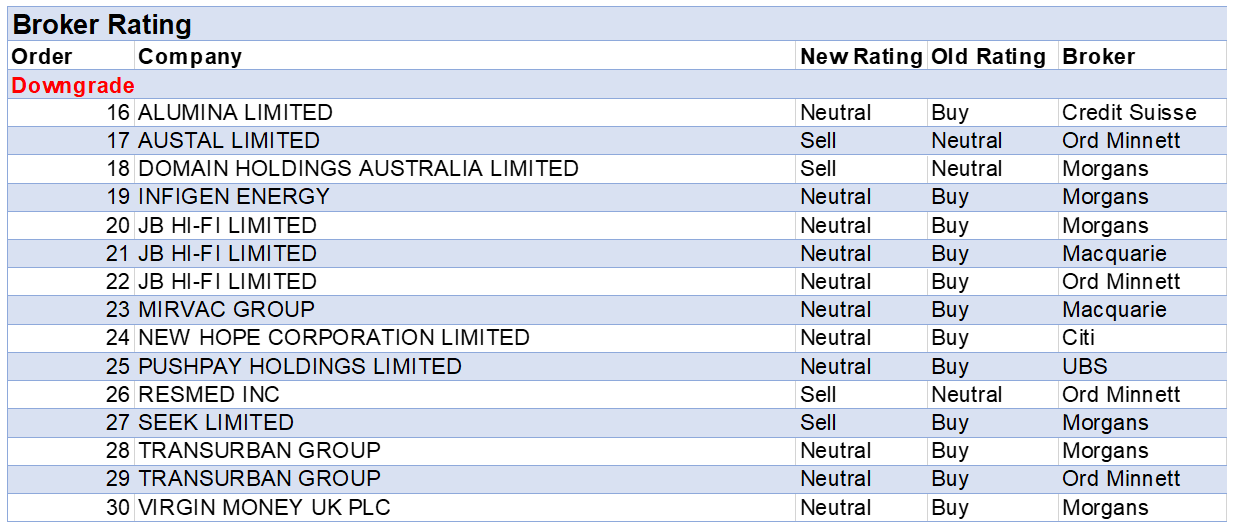
Task: Select the INFIGEN ENERGY company cell
Action: 234,197
